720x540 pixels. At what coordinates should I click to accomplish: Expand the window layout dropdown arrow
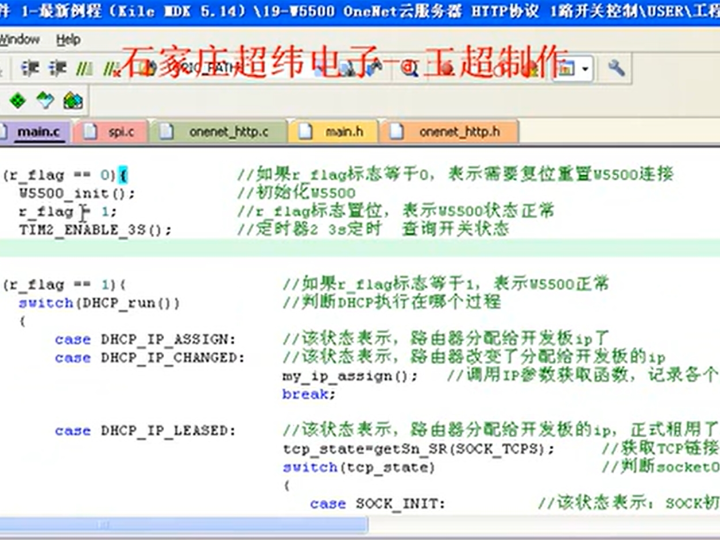(584, 68)
